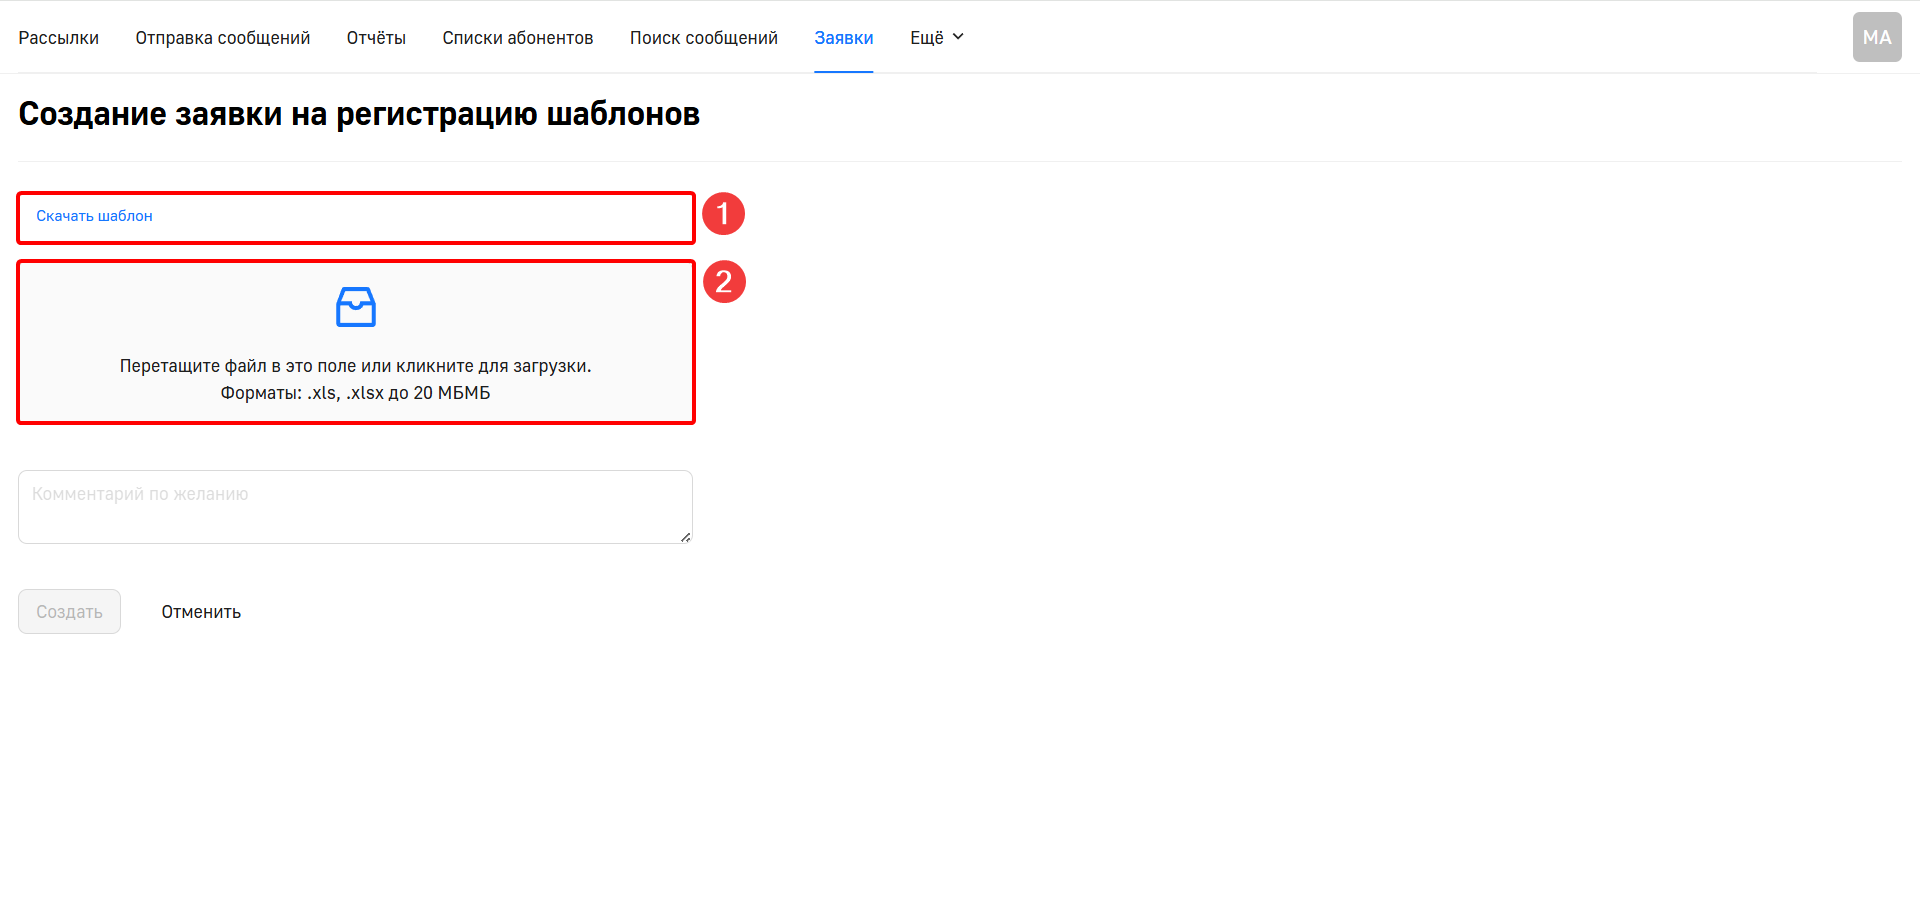The height and width of the screenshot is (912, 1920).
Task: Grab the comment box resize handle
Action: pyautogui.click(x=685, y=537)
